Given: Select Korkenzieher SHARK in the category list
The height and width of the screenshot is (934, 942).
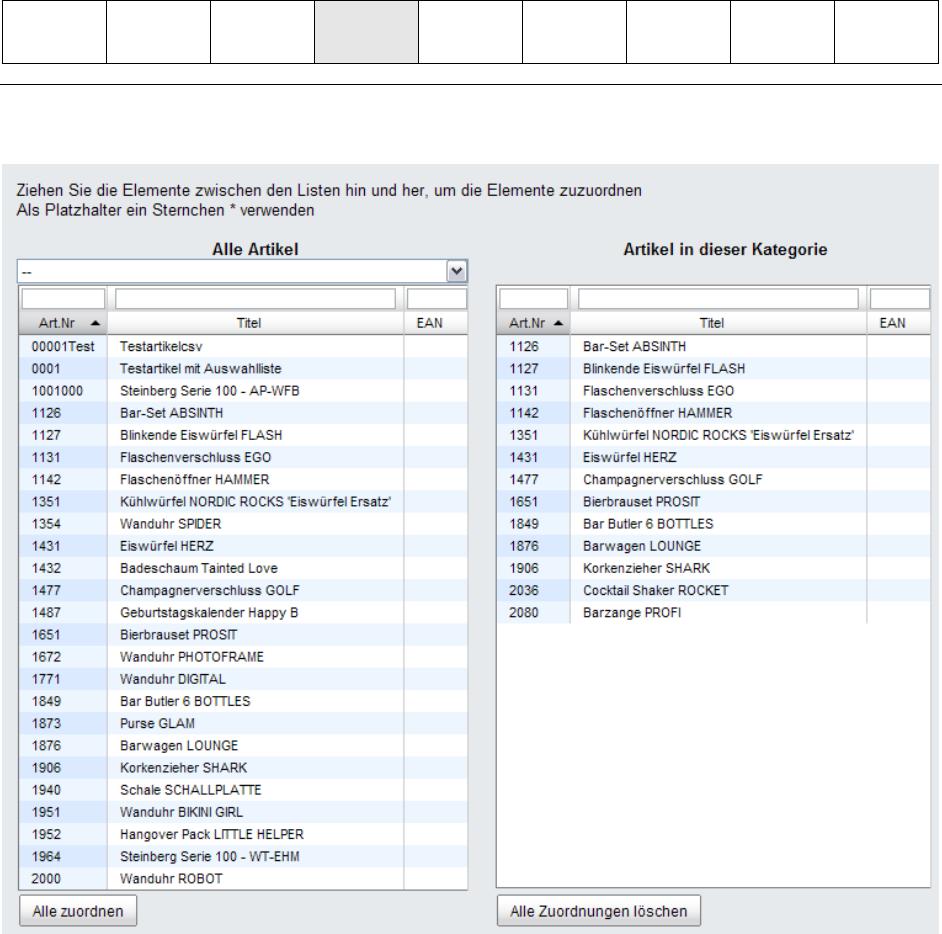Looking at the screenshot, I should tap(714, 569).
